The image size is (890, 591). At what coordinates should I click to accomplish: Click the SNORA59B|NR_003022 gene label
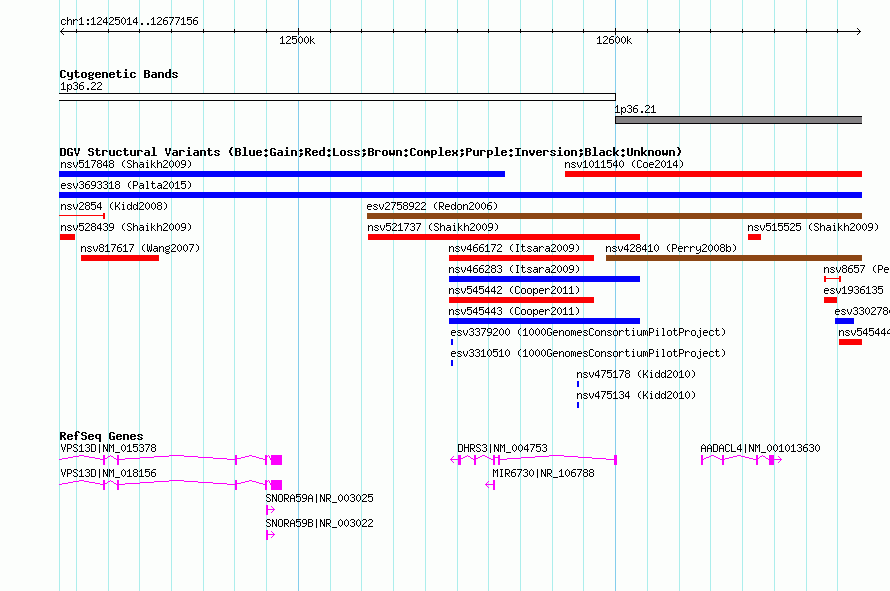pyautogui.click(x=320, y=523)
